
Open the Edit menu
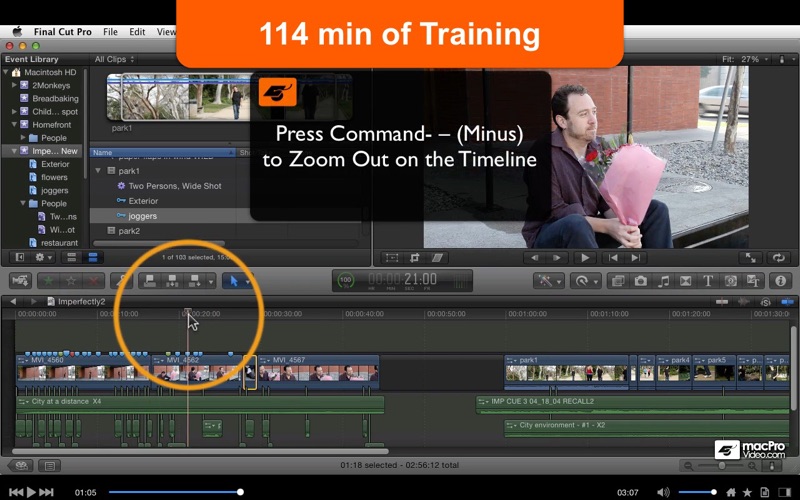pos(137,32)
